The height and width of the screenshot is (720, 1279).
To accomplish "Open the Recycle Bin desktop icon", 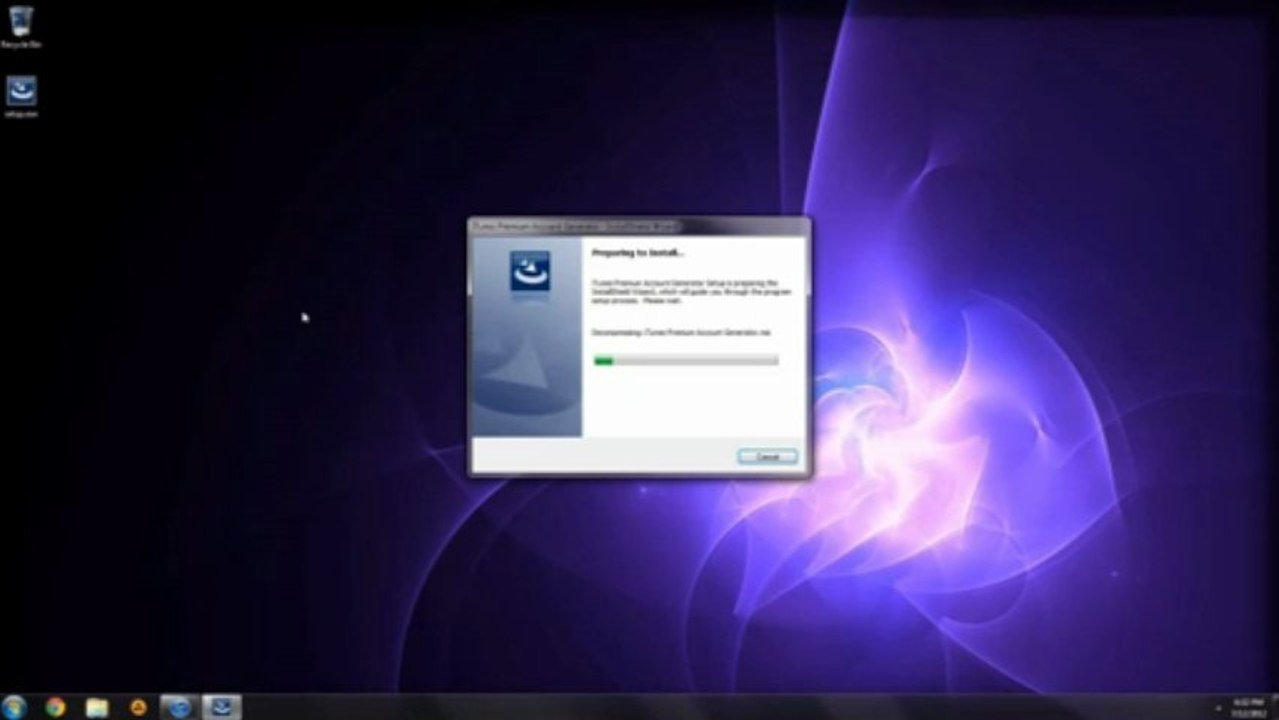I will coord(21,27).
